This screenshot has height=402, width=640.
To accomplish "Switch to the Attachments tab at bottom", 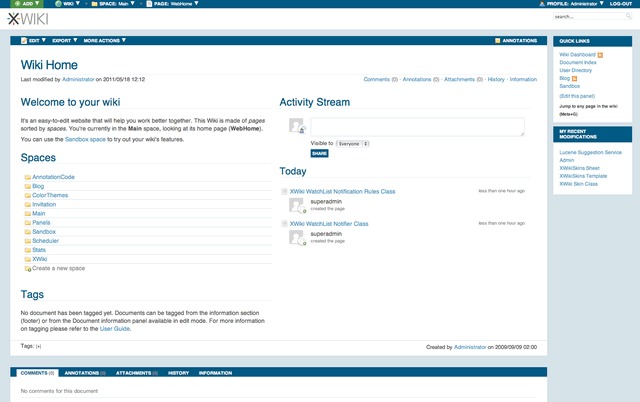I will (135, 372).
